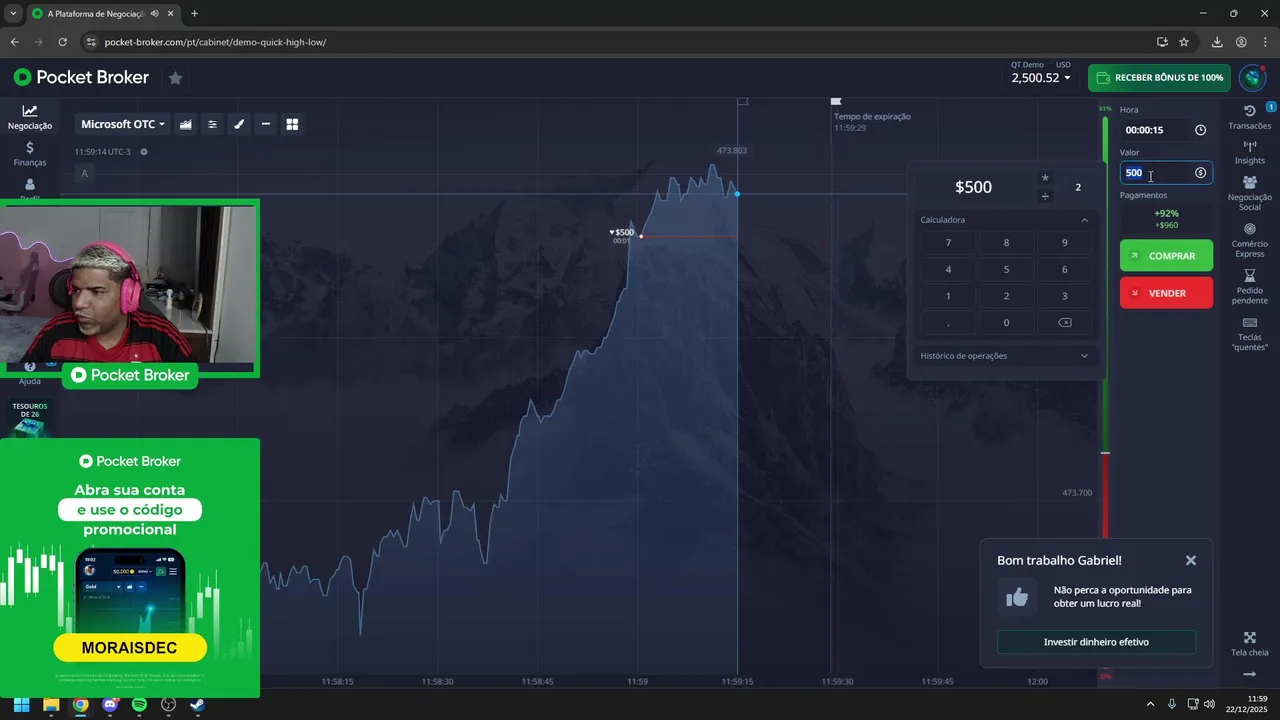Open Microsoft OTC asset dropdown
The width and height of the screenshot is (1280, 720).
point(123,124)
